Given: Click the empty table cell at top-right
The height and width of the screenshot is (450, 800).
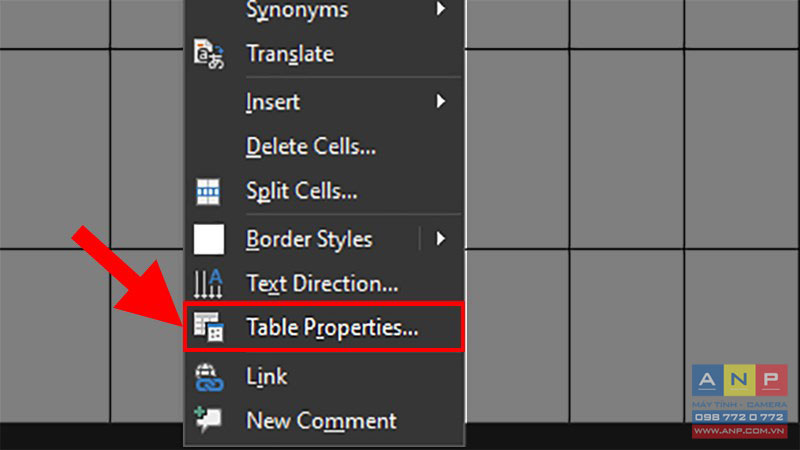Looking at the screenshot, I should [x=742, y=23].
